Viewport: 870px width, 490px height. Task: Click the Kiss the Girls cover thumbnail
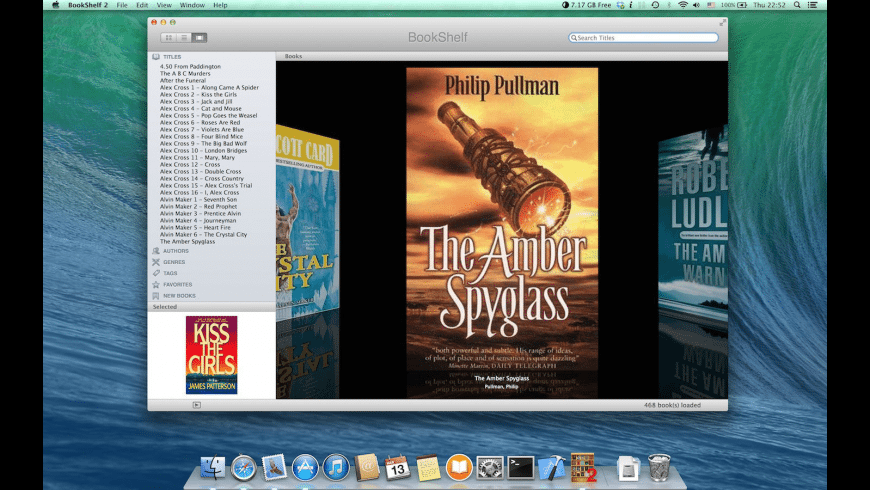pyautogui.click(x=211, y=355)
